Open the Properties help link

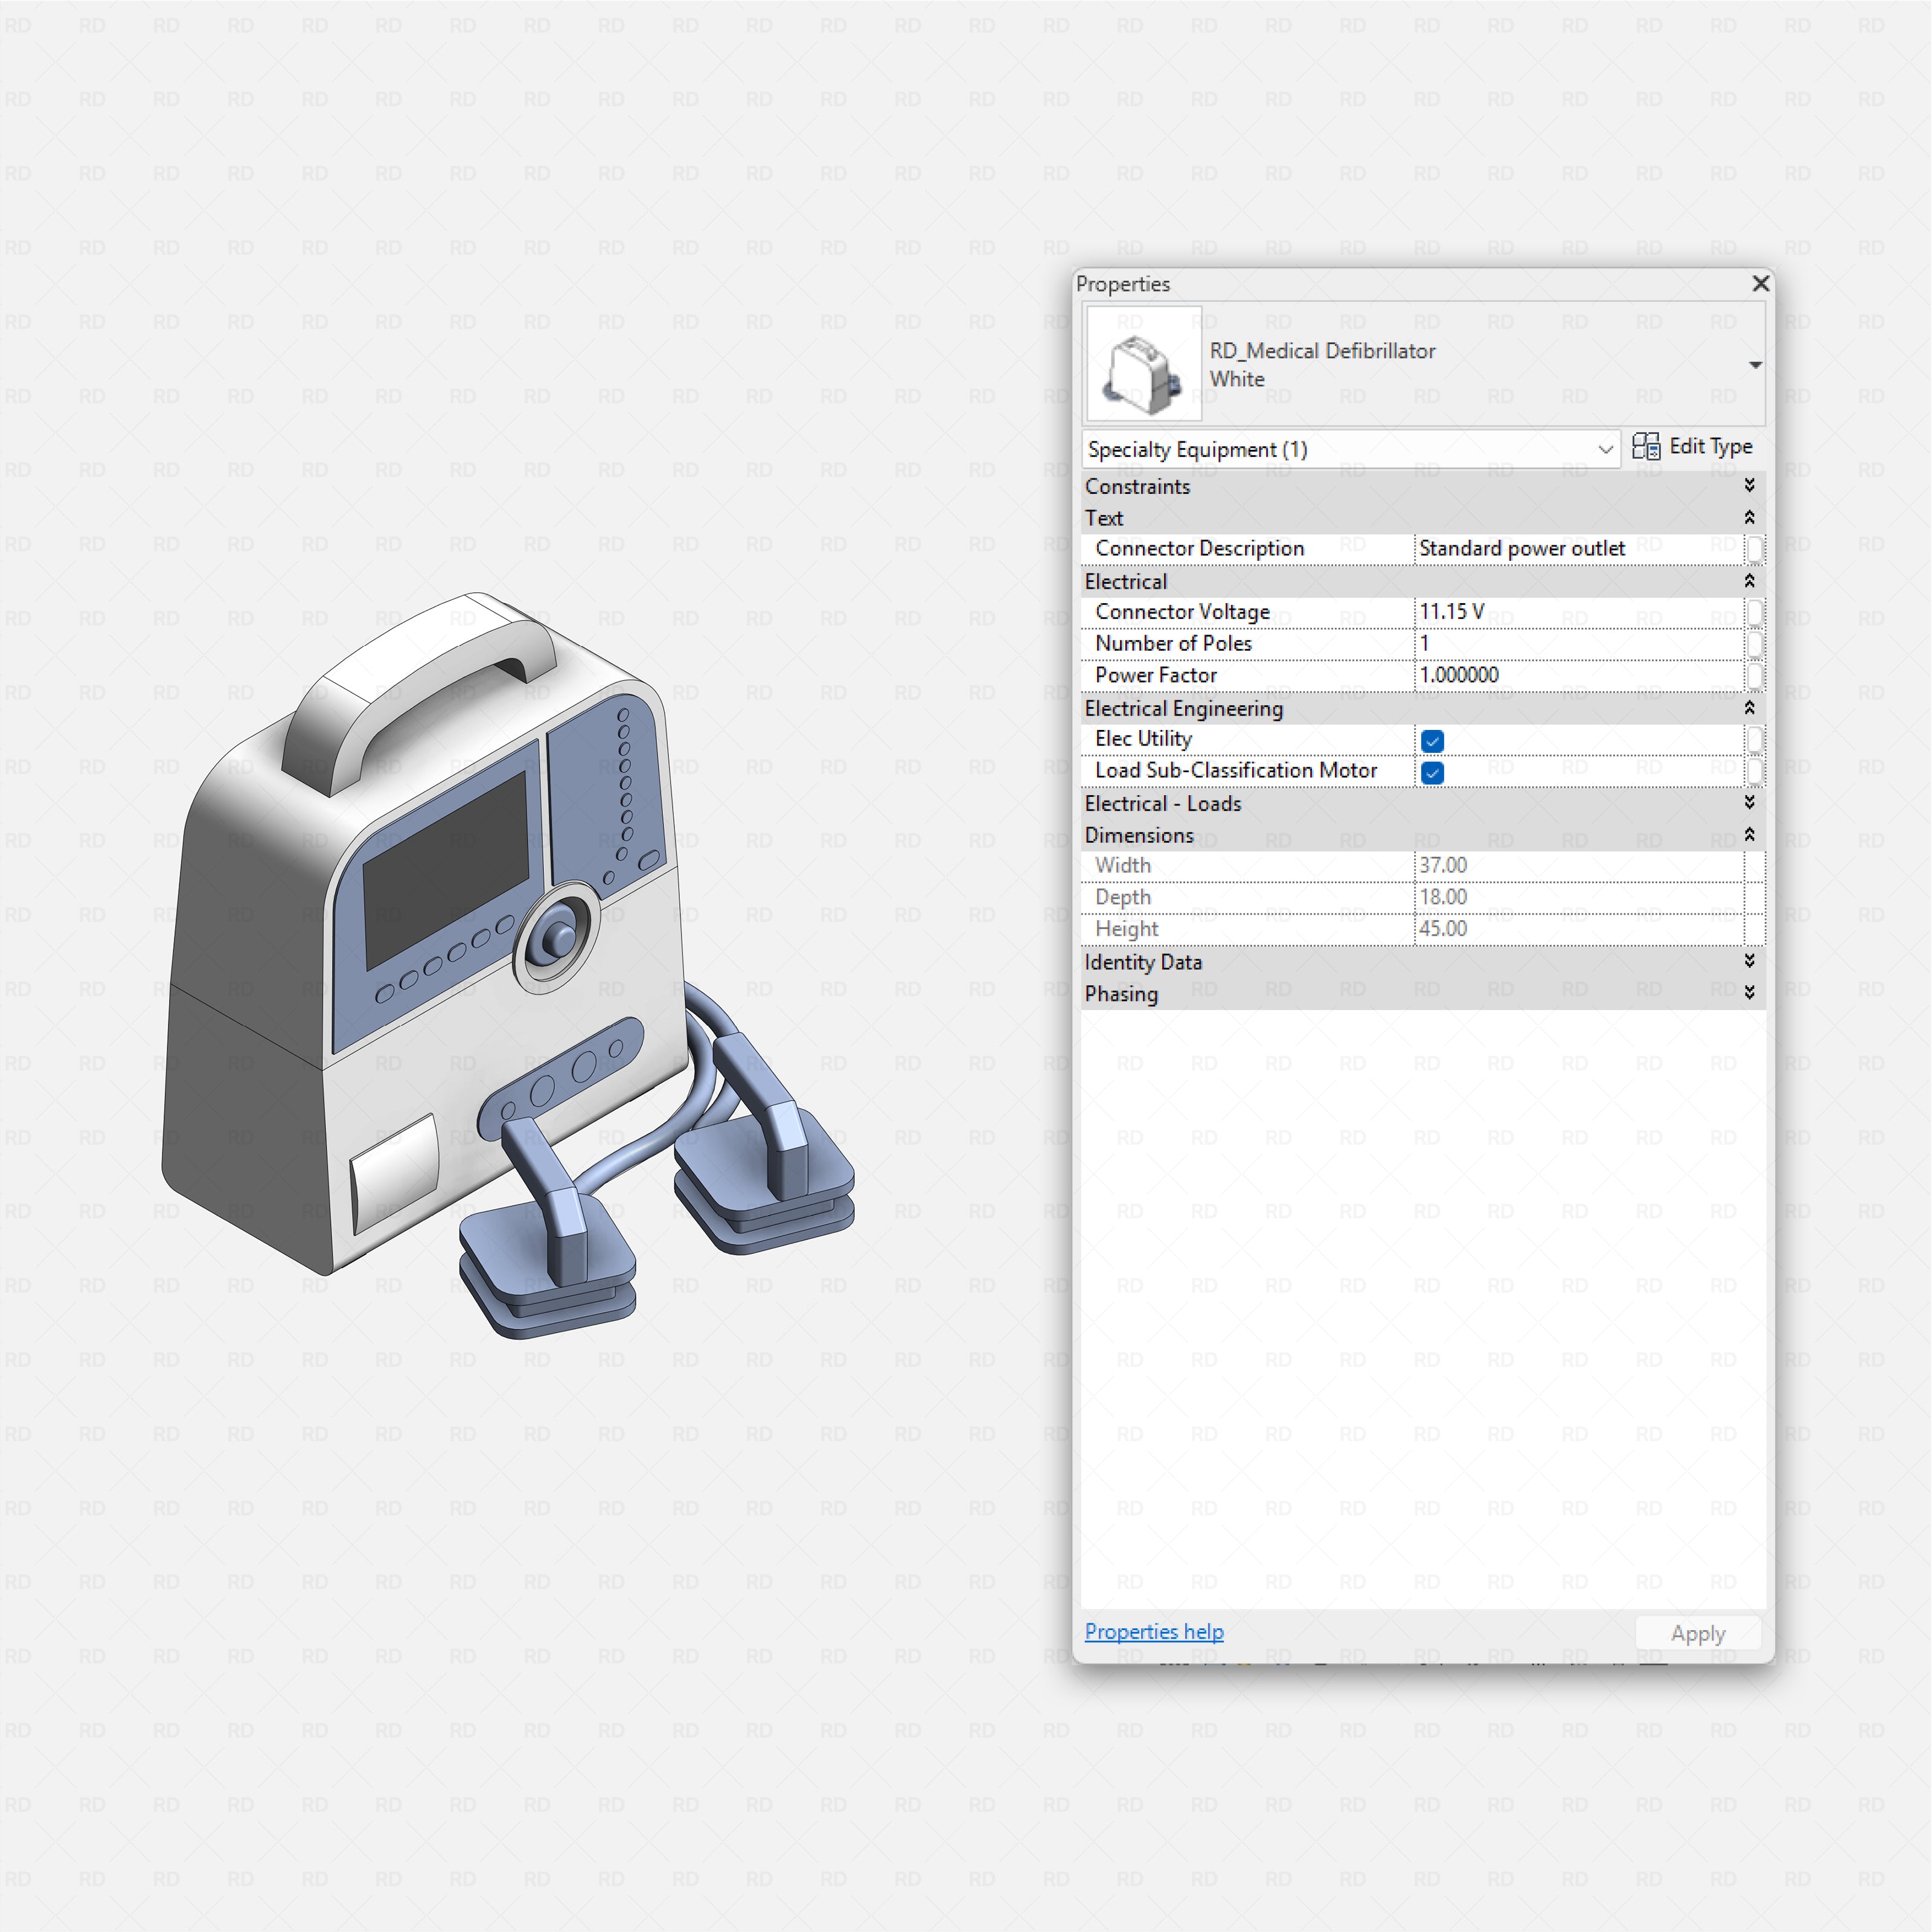pos(1153,1631)
